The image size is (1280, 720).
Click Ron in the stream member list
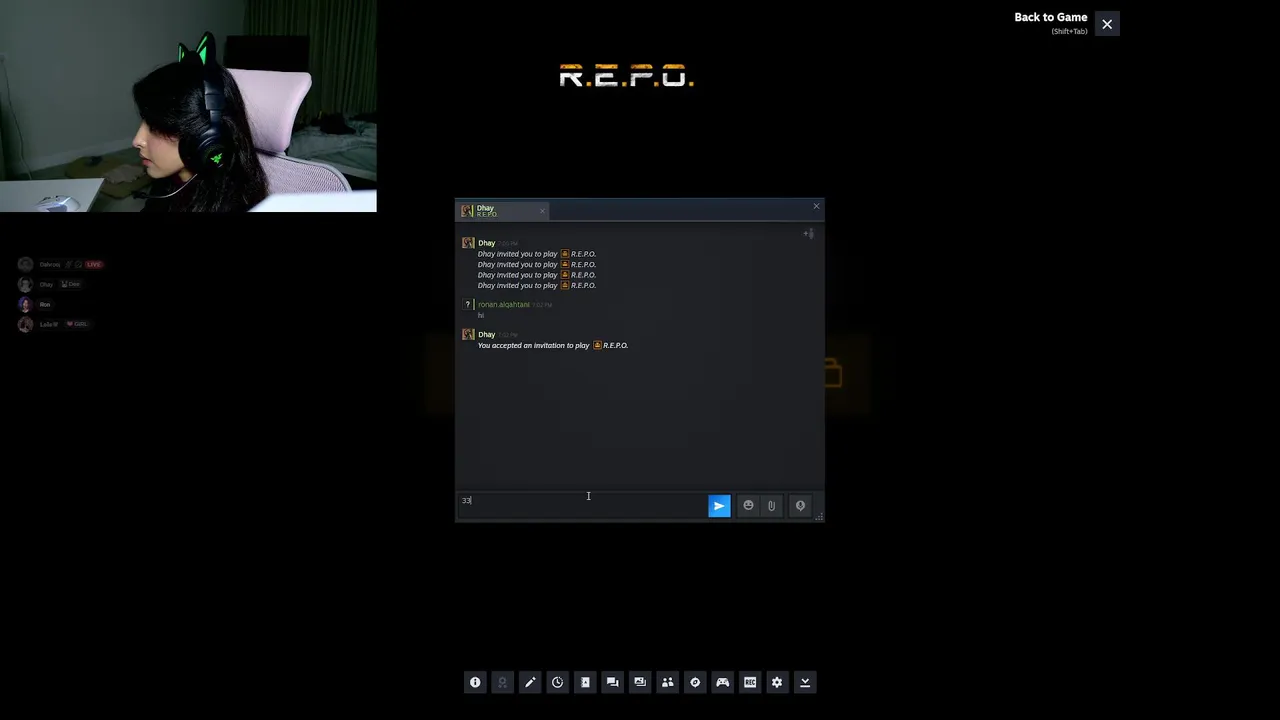44,304
